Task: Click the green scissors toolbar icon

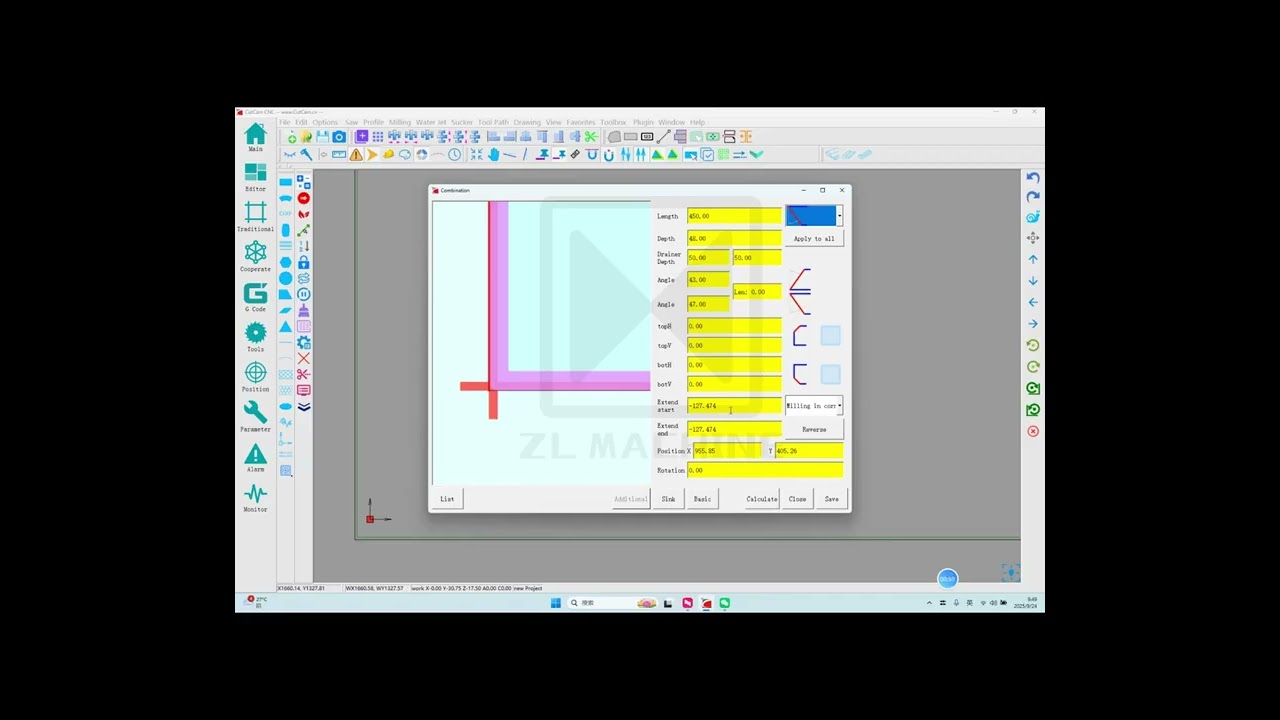Action: (x=591, y=137)
